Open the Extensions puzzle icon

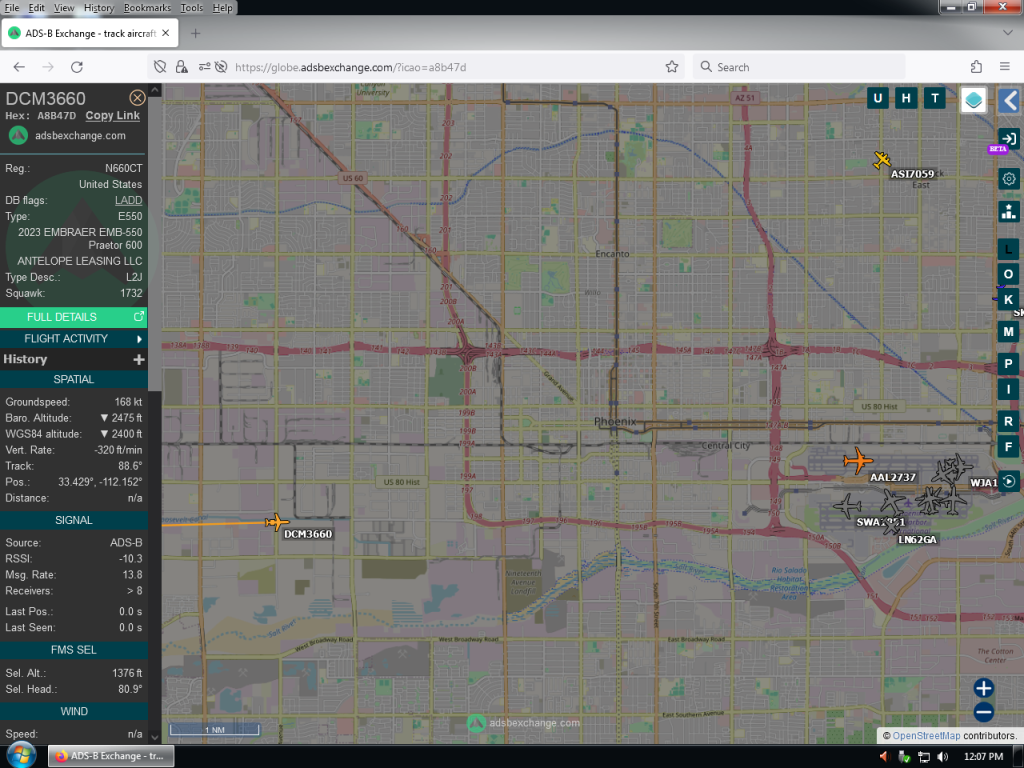(x=976, y=67)
